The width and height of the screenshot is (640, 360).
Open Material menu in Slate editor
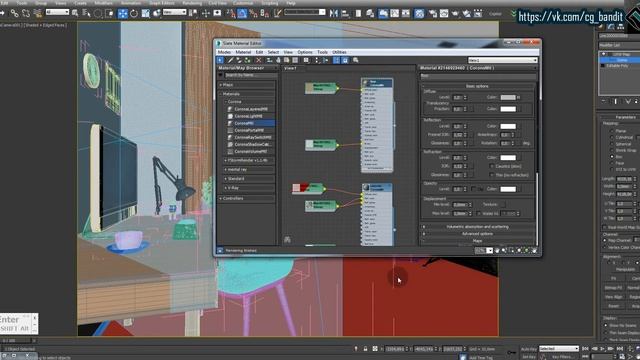(x=243, y=52)
